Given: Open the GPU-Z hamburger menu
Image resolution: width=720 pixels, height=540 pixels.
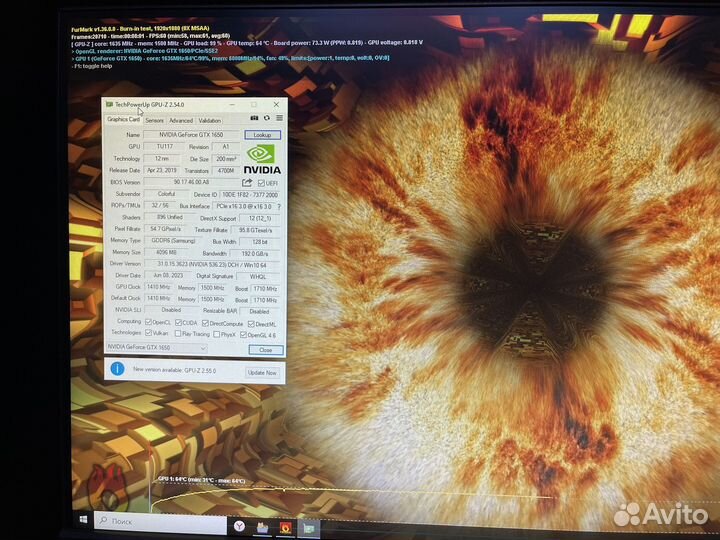Looking at the screenshot, I should [277, 118].
